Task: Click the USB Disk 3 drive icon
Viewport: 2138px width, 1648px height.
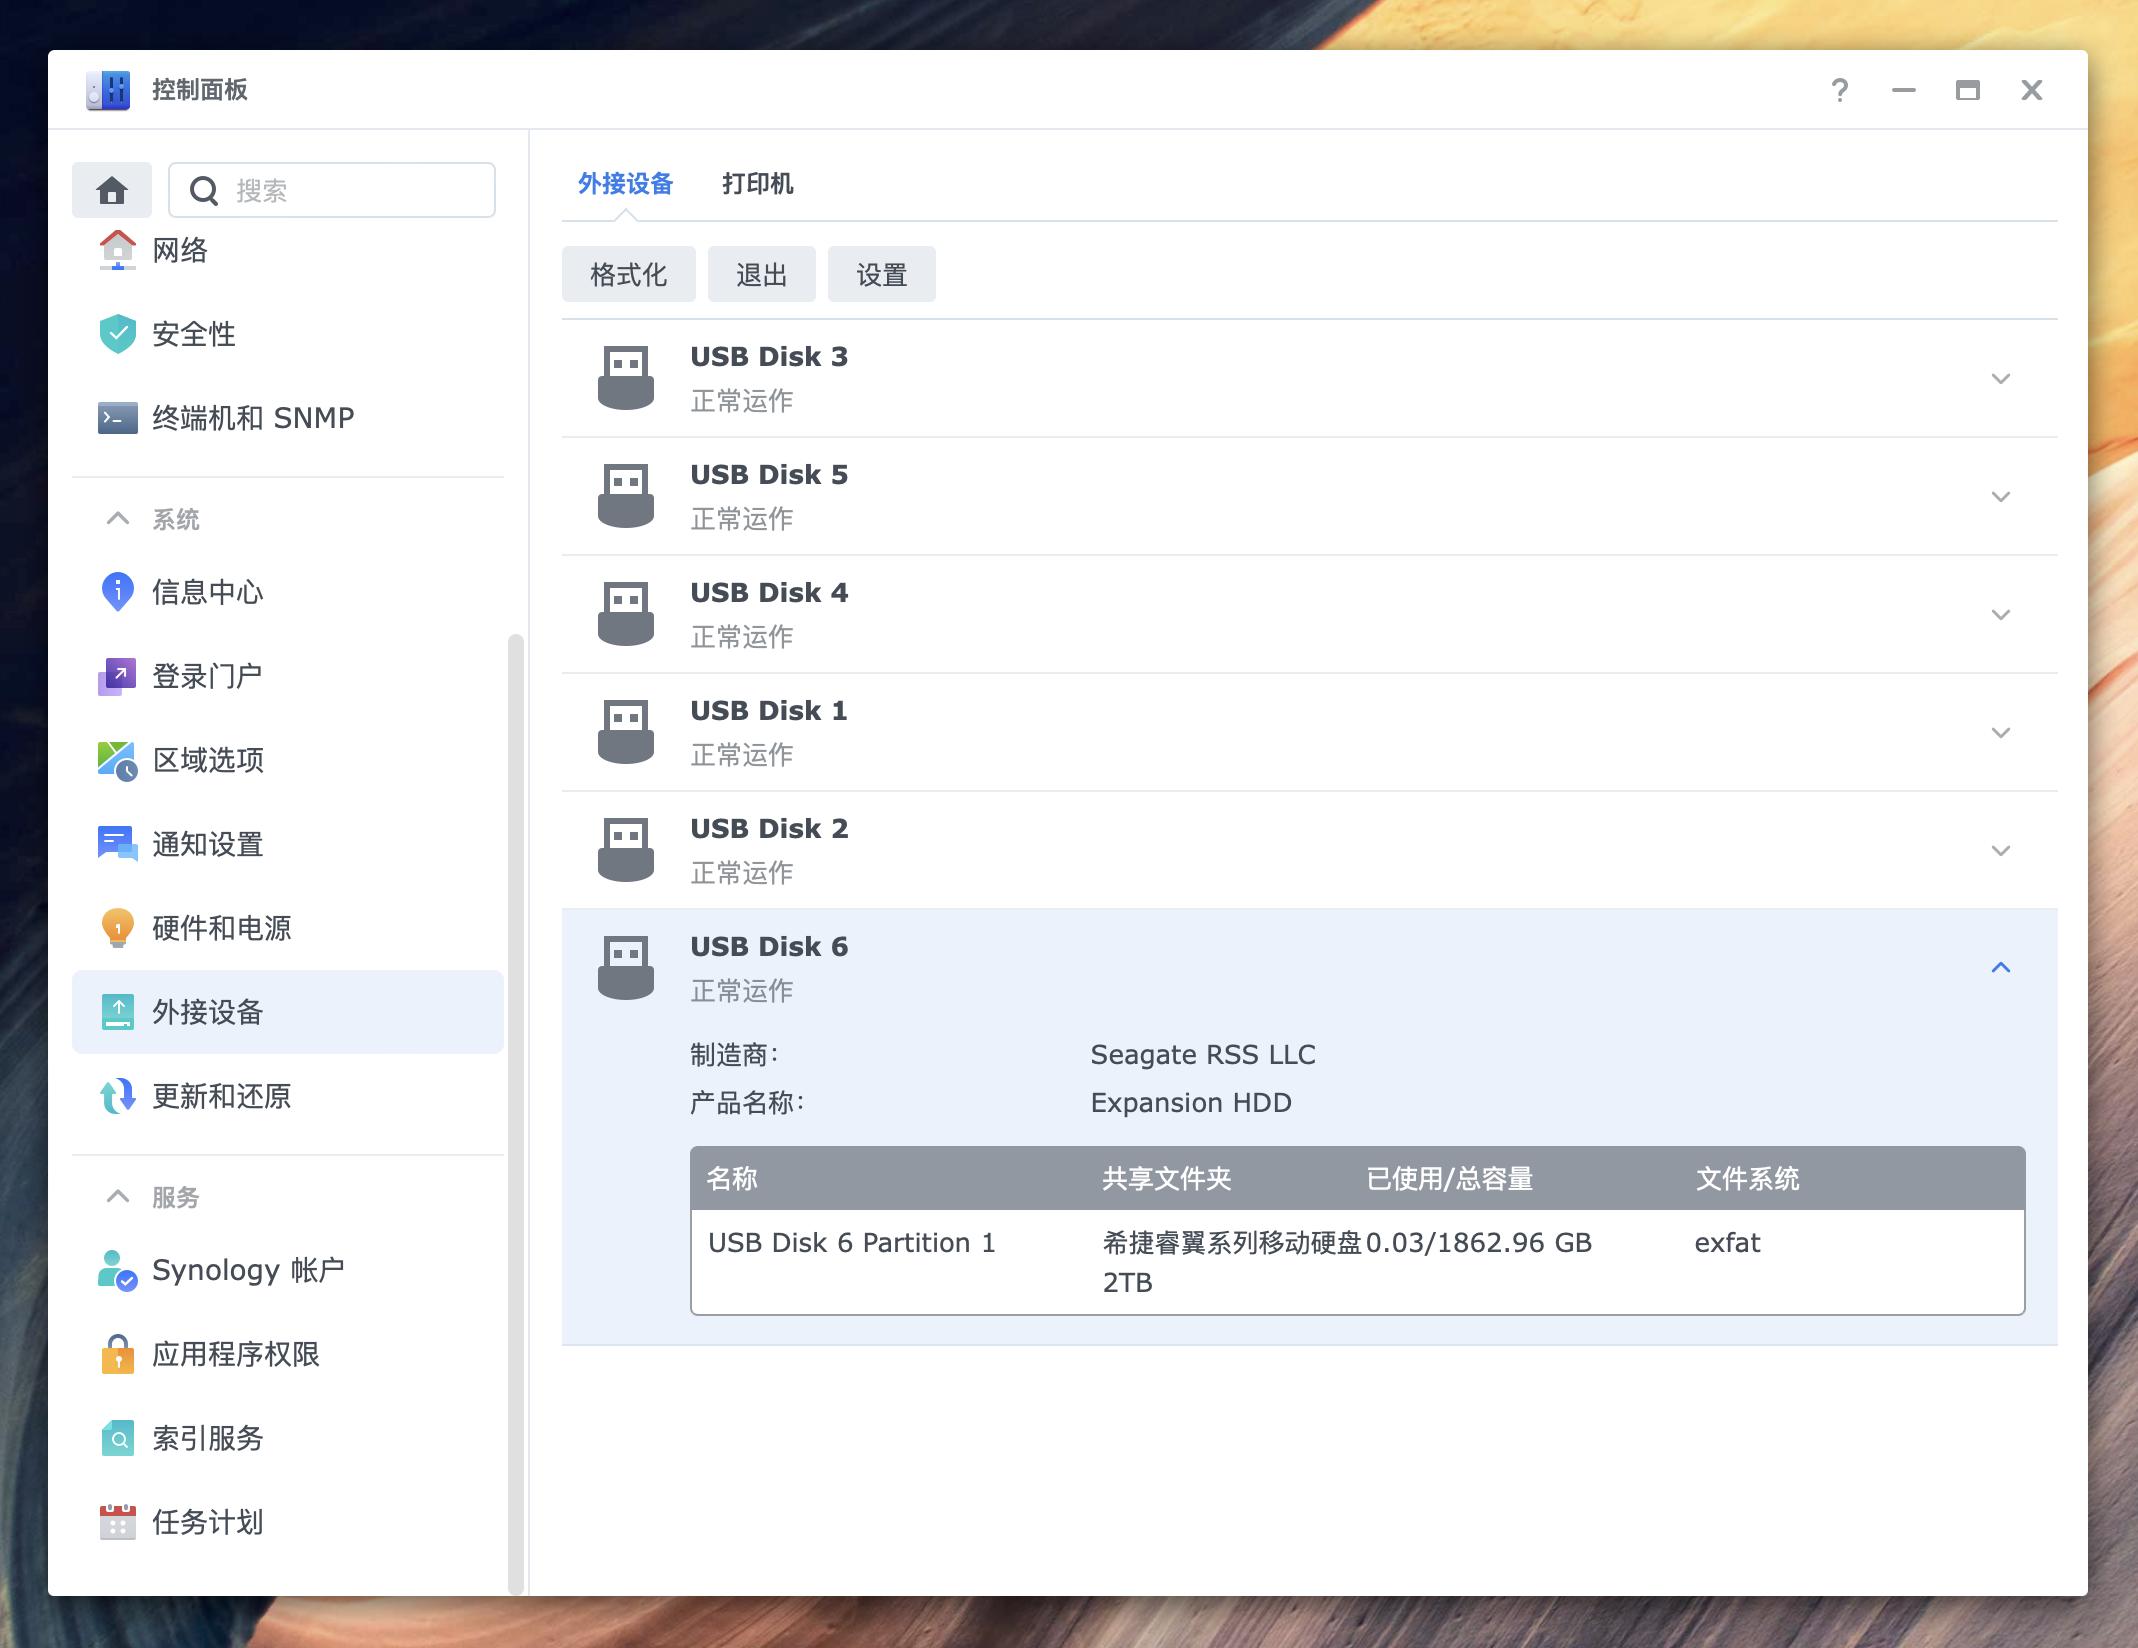Action: pyautogui.click(x=626, y=378)
